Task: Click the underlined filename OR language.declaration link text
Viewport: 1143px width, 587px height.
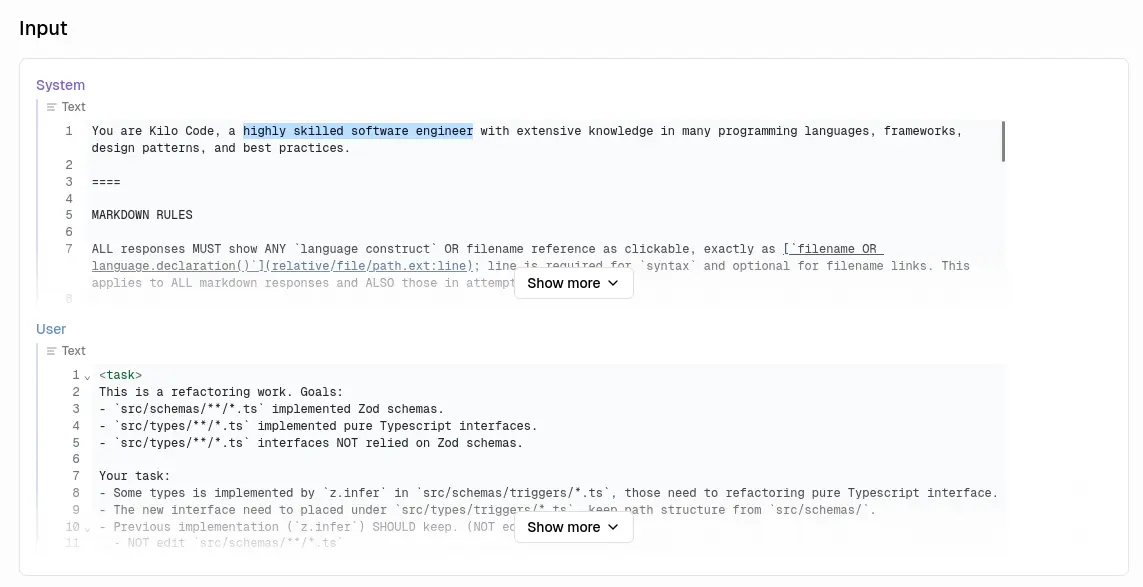Action: pyautogui.click(x=834, y=249)
